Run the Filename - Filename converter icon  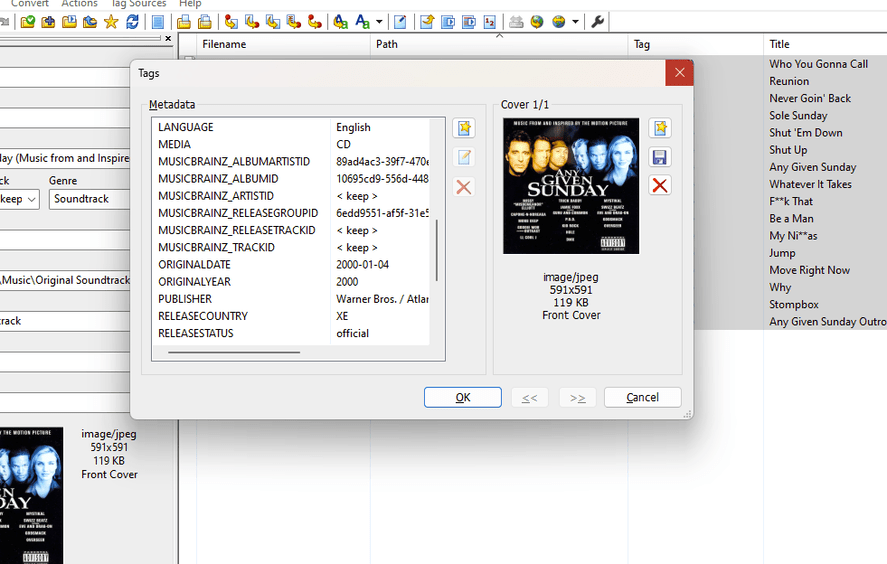(x=273, y=21)
